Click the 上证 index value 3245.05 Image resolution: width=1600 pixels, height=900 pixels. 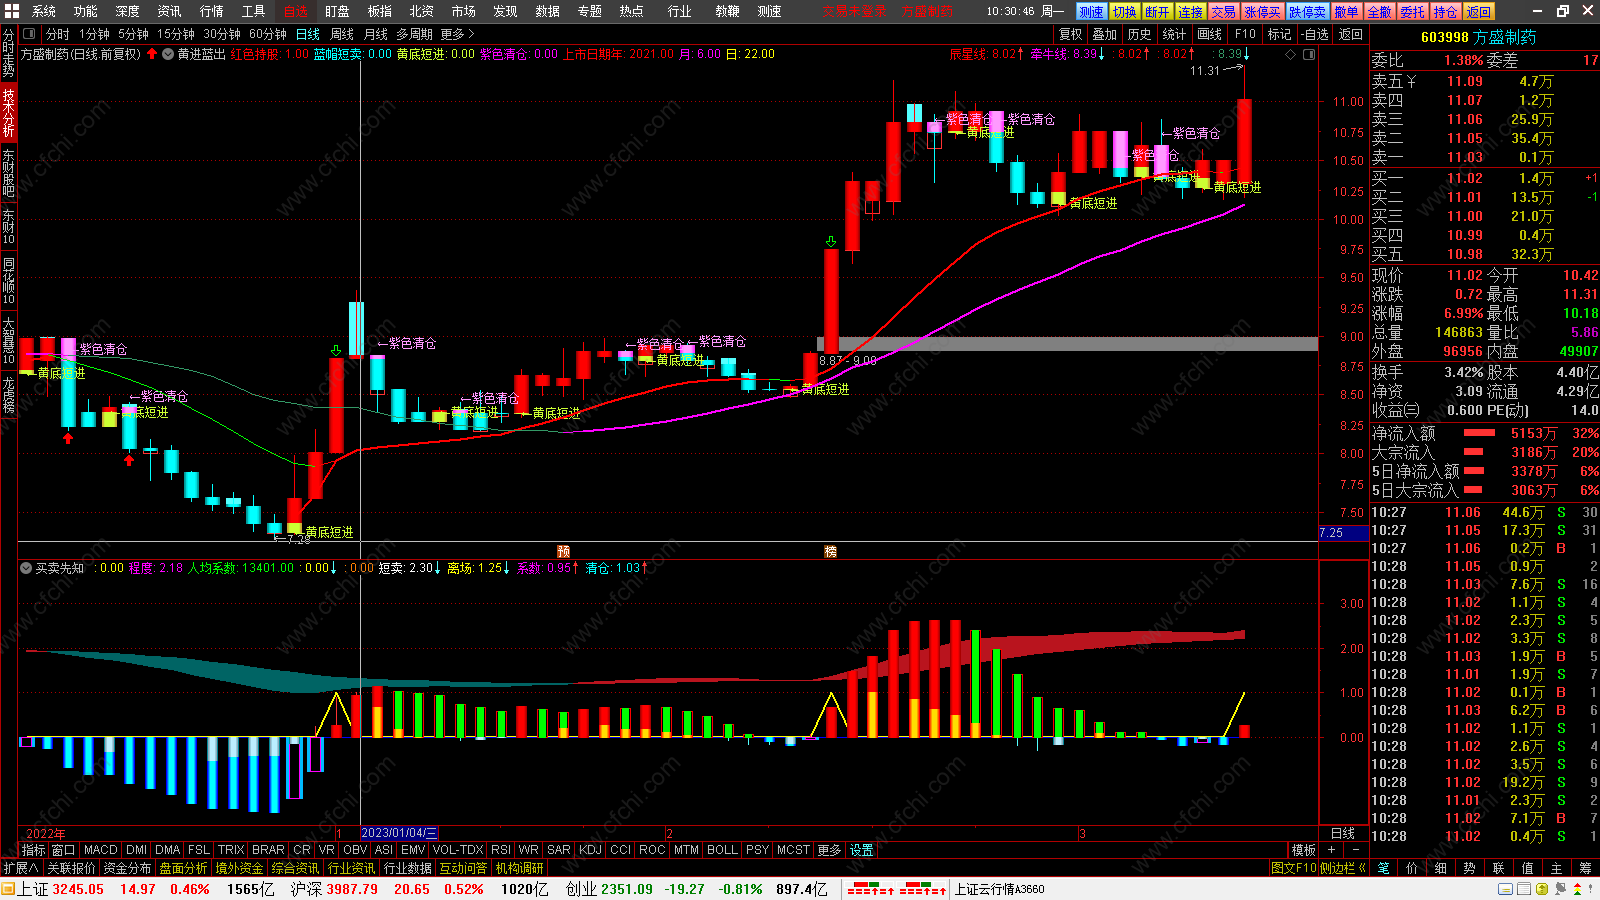click(78, 889)
